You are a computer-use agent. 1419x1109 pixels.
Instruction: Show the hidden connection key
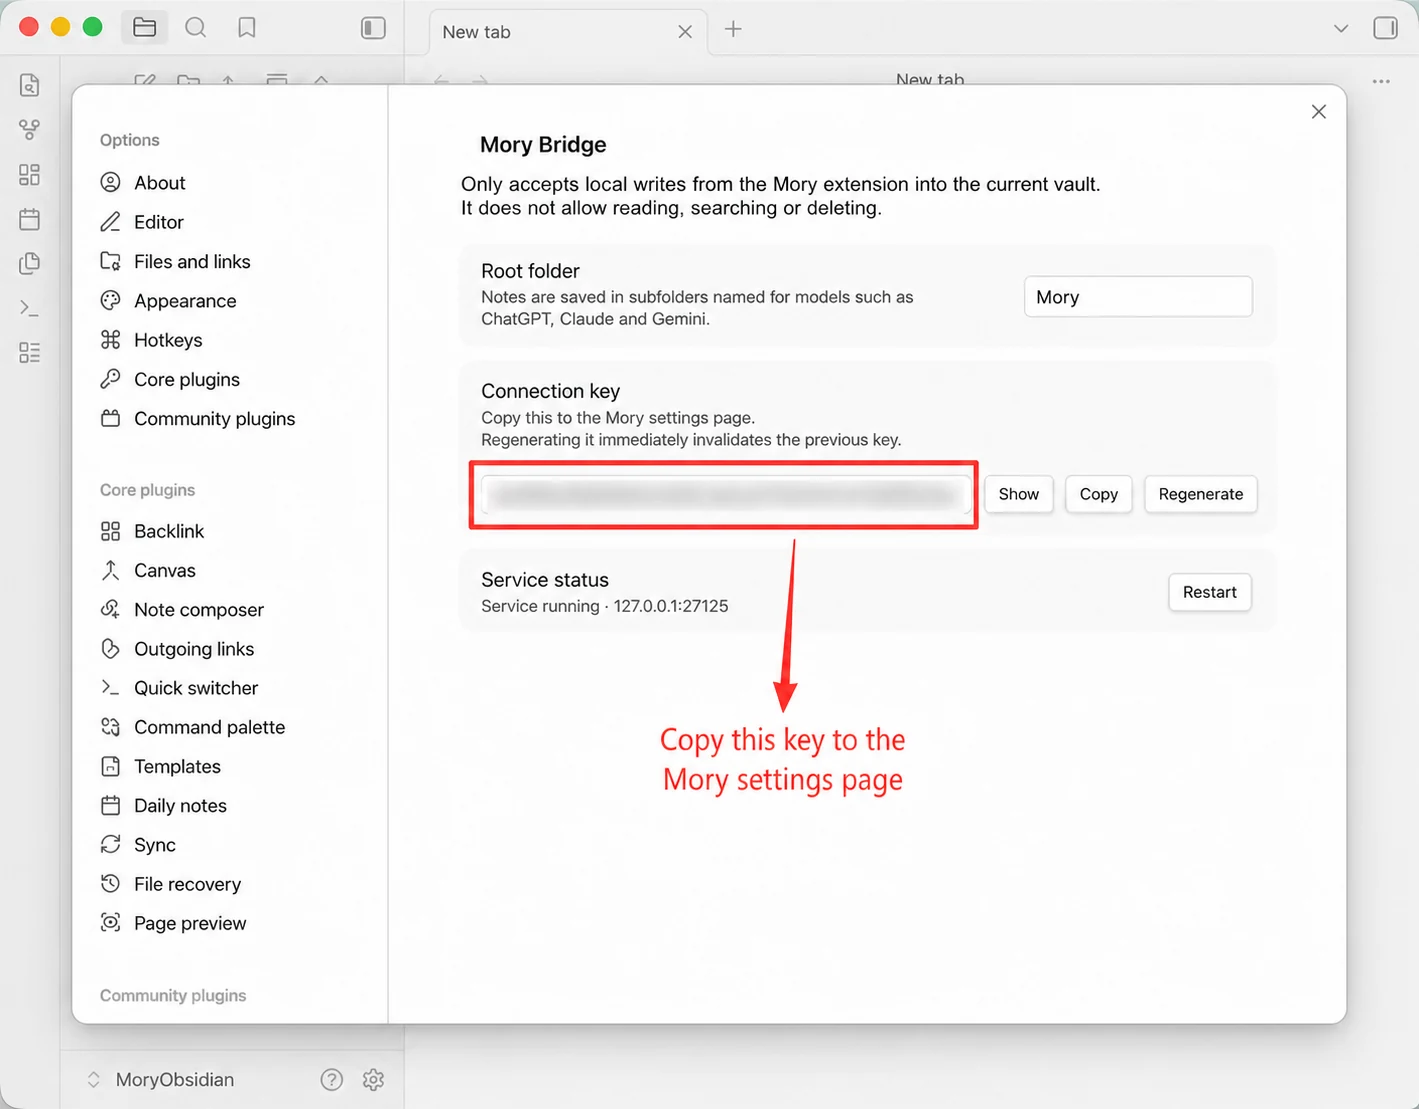coord(1019,494)
